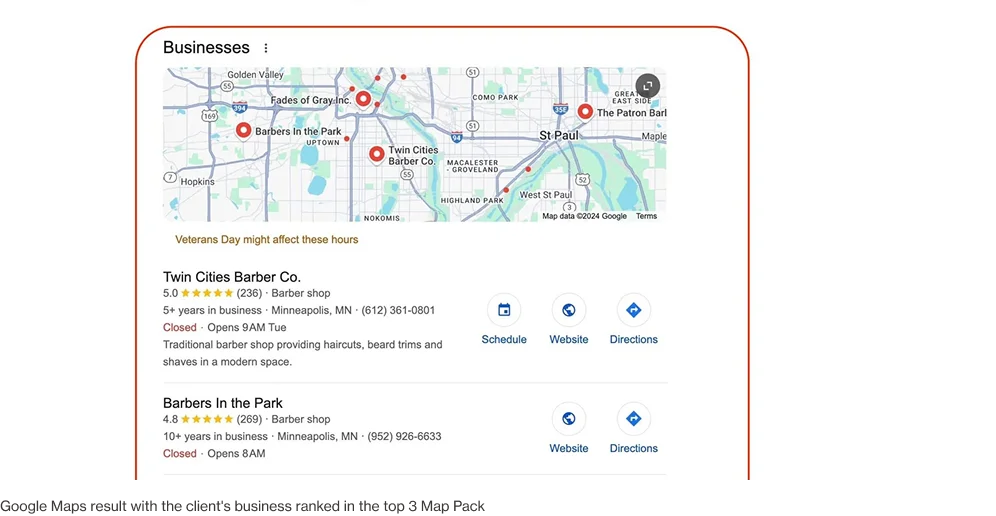The width and height of the screenshot is (996, 516).
Task: Click Golden Valley label on the map
Action: click(x=255, y=74)
